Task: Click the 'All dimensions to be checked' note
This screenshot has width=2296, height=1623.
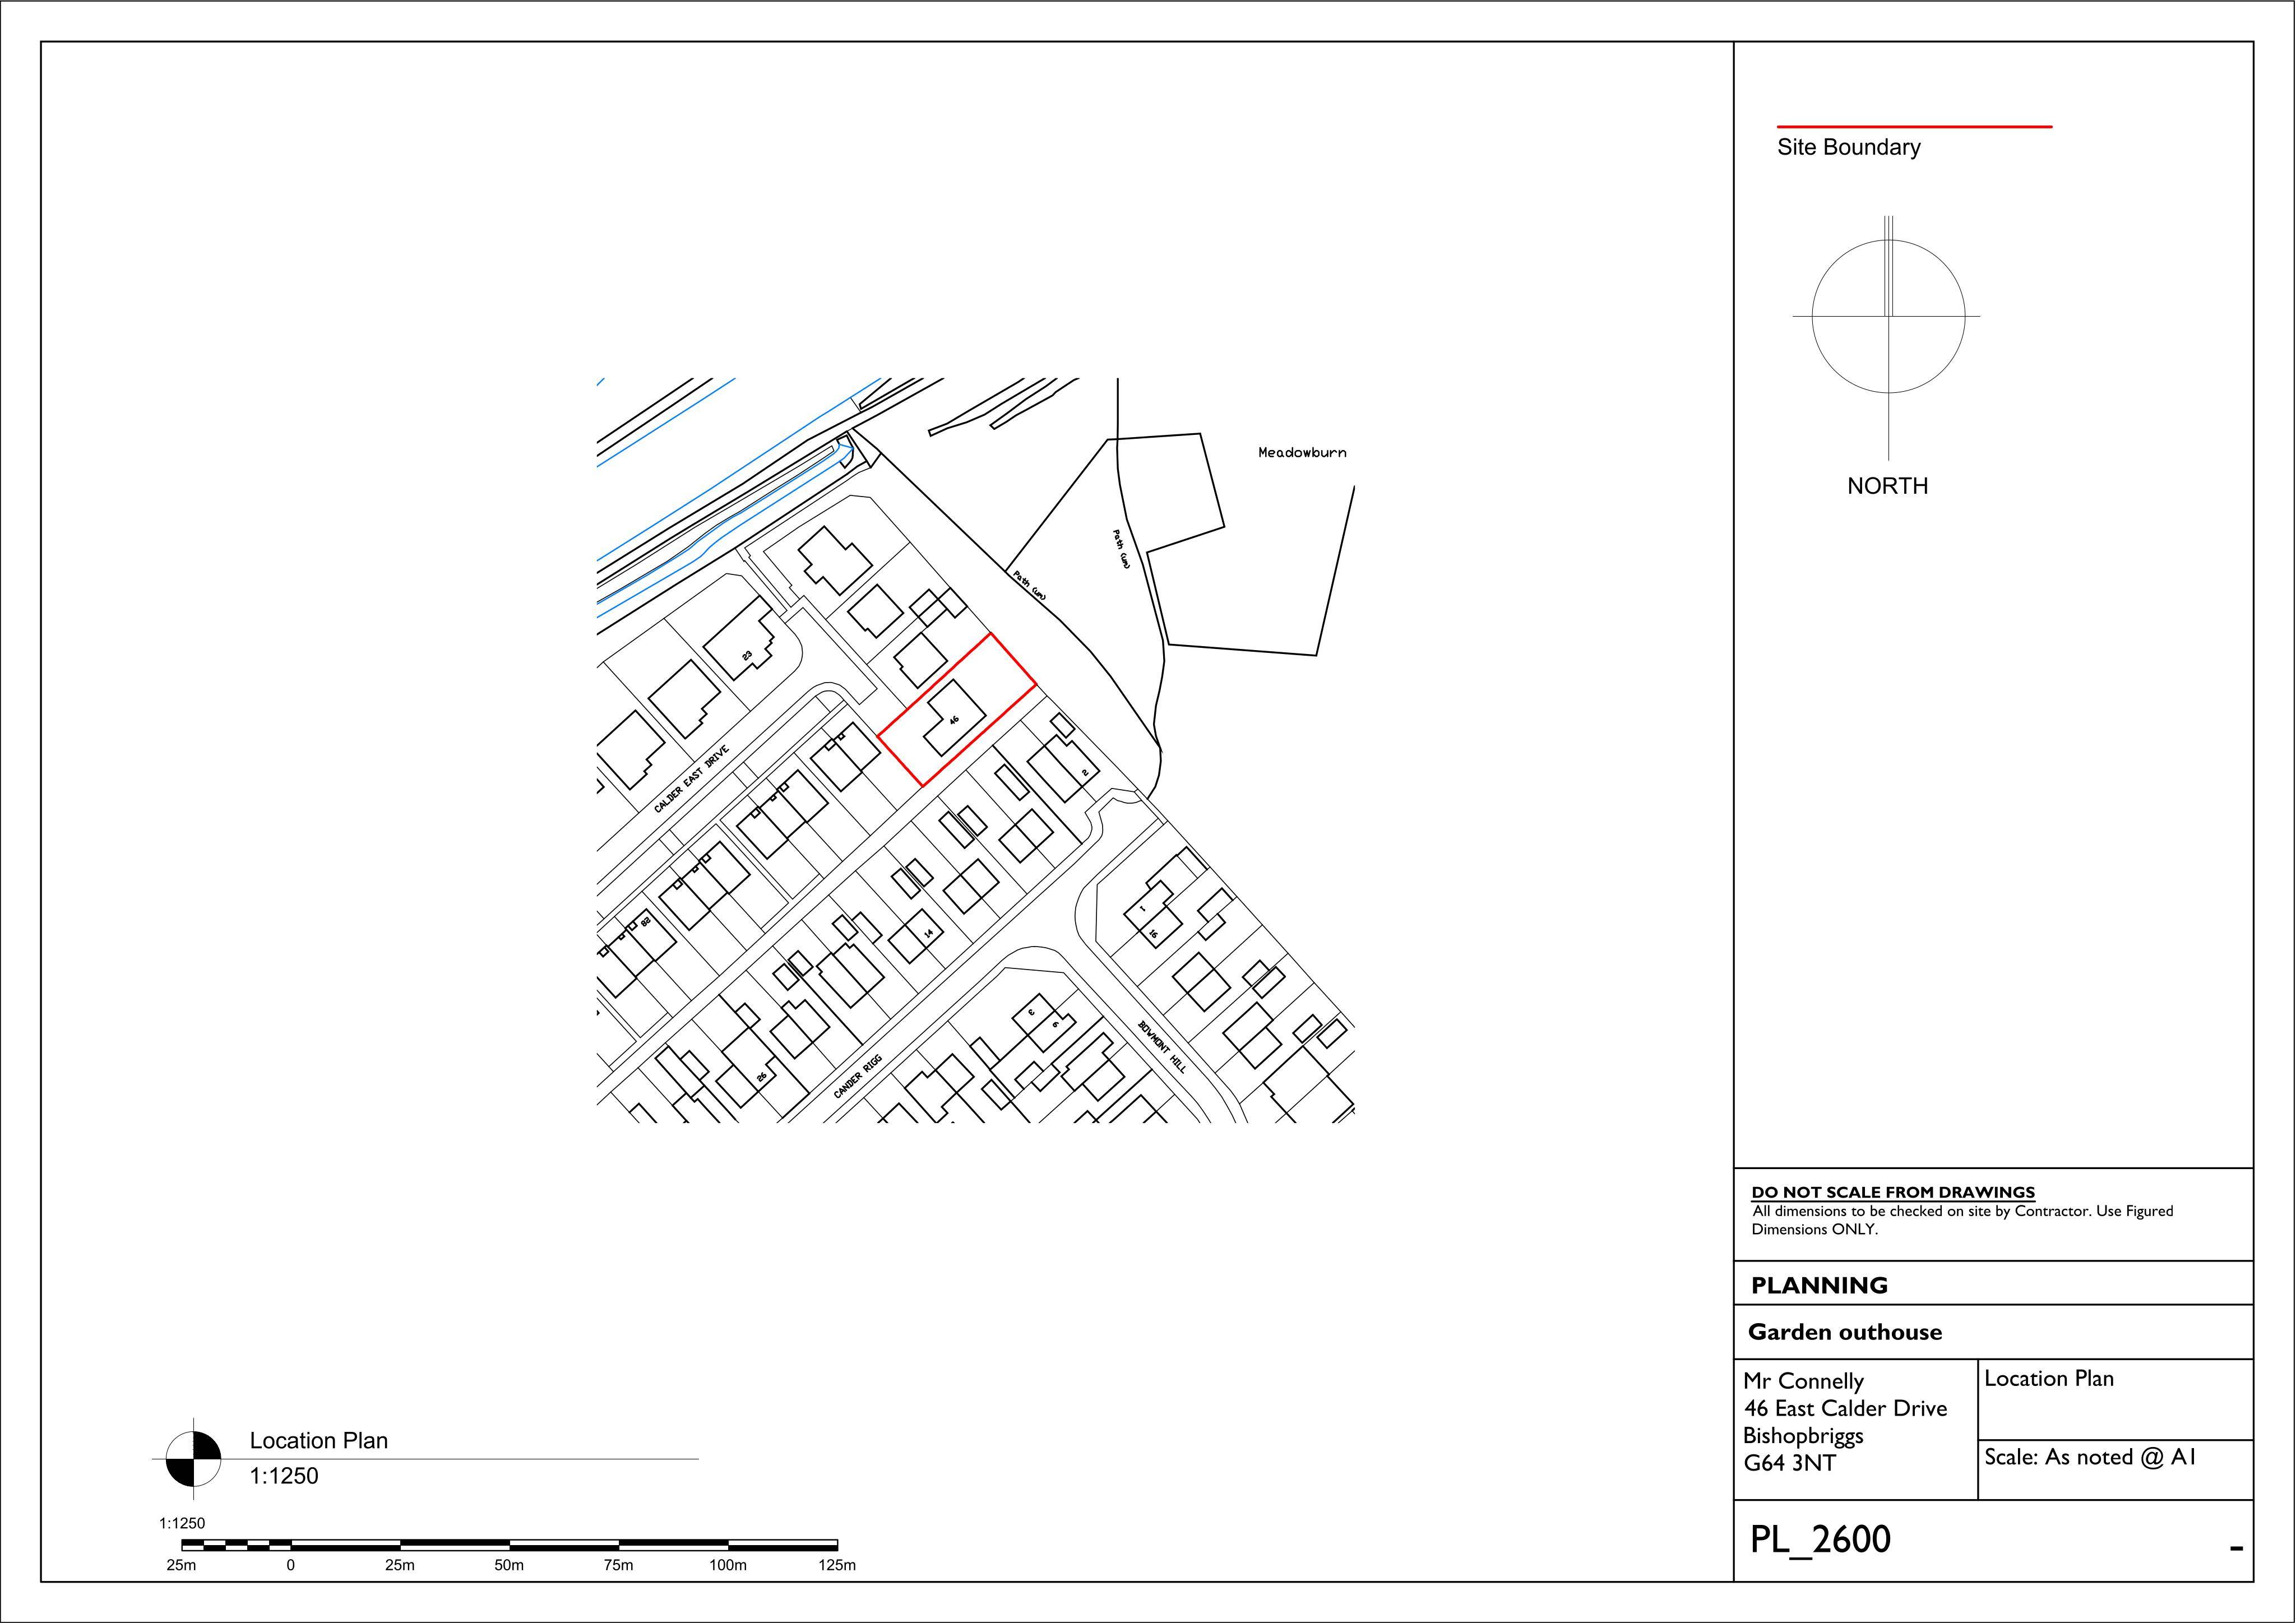Action: [x=1962, y=1220]
